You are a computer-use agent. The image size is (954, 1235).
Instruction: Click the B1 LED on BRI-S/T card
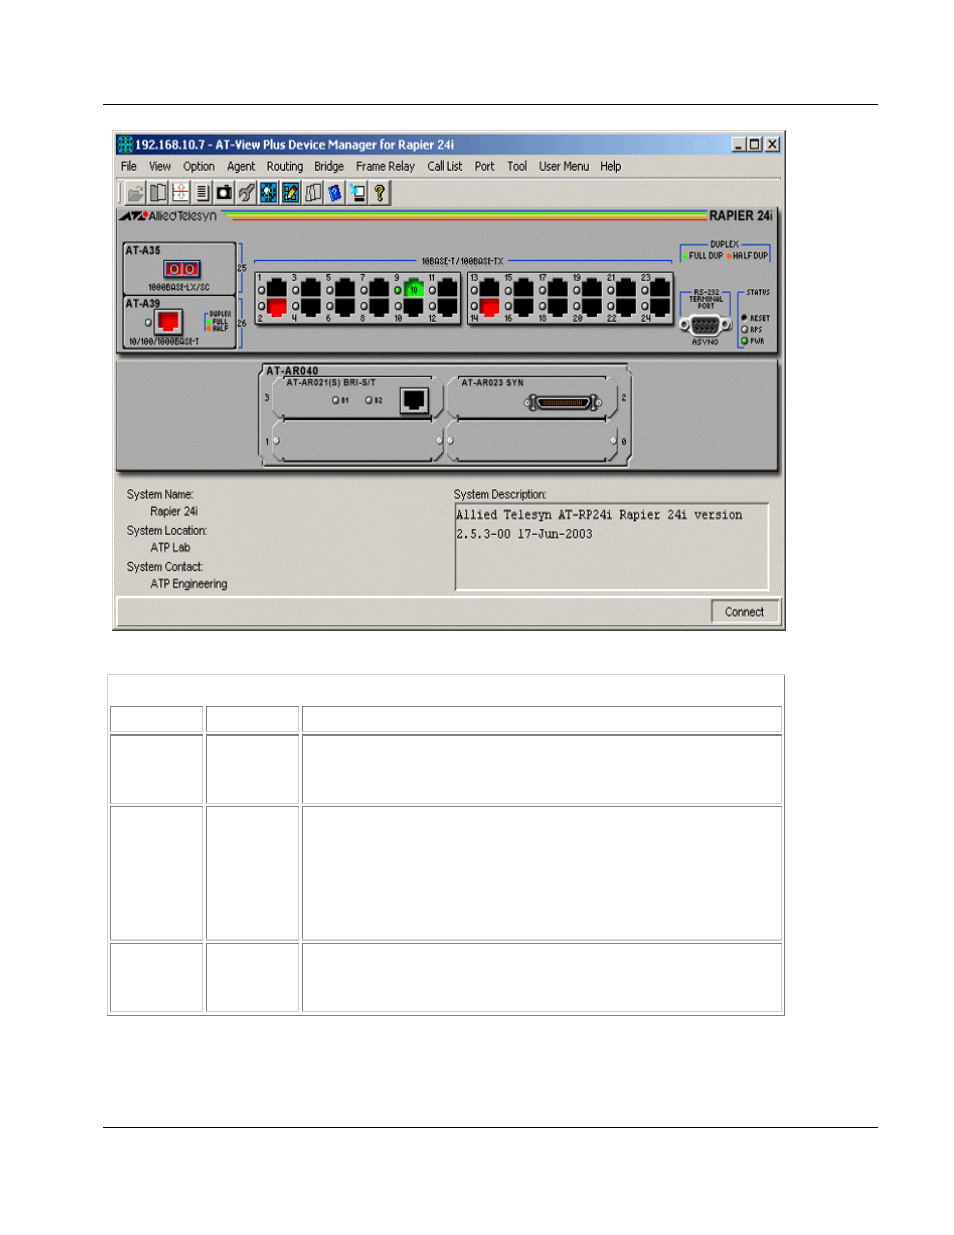click(336, 400)
